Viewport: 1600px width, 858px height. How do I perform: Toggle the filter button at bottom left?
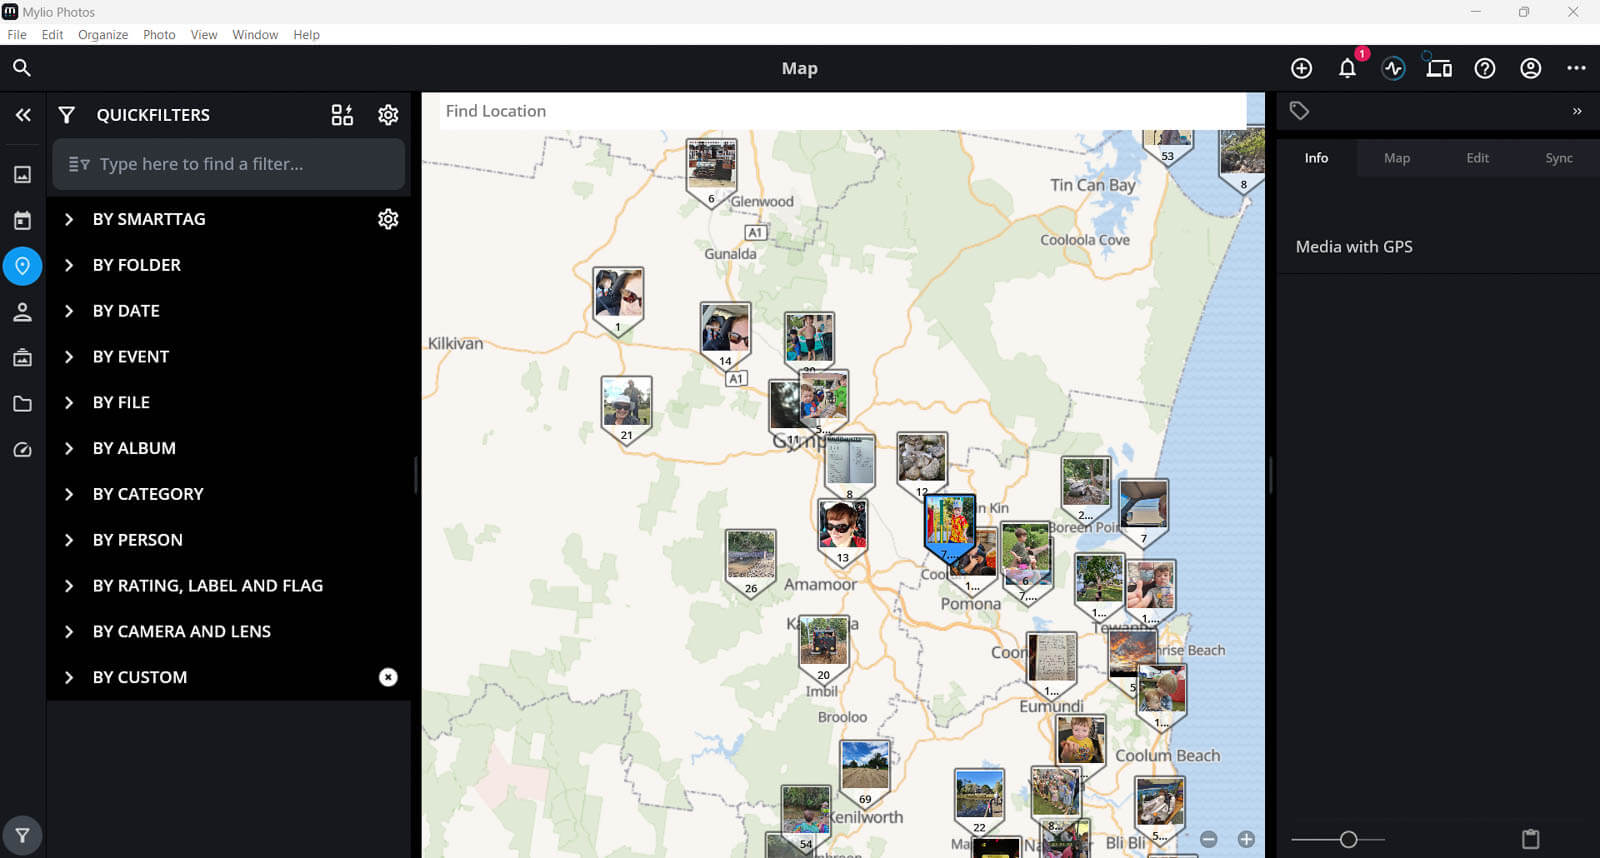22,835
